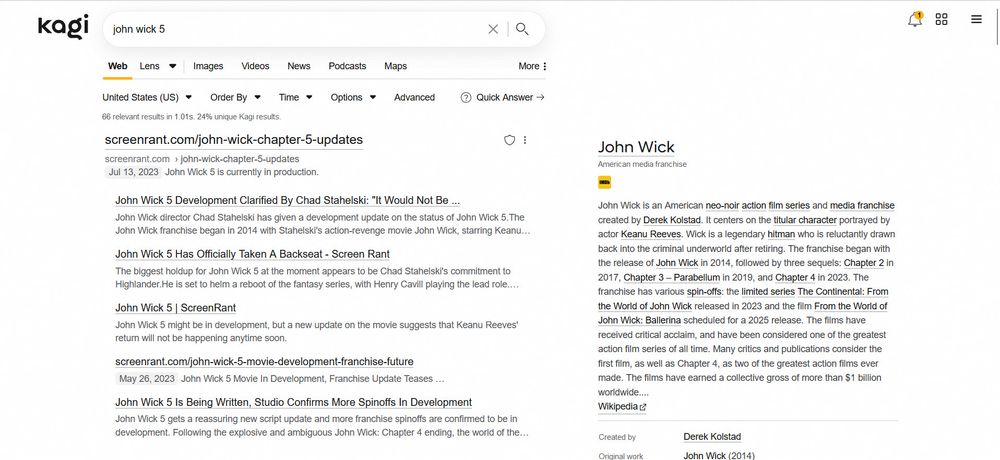Click the Advanced search link
This screenshot has width=1000, height=460.
click(x=415, y=98)
